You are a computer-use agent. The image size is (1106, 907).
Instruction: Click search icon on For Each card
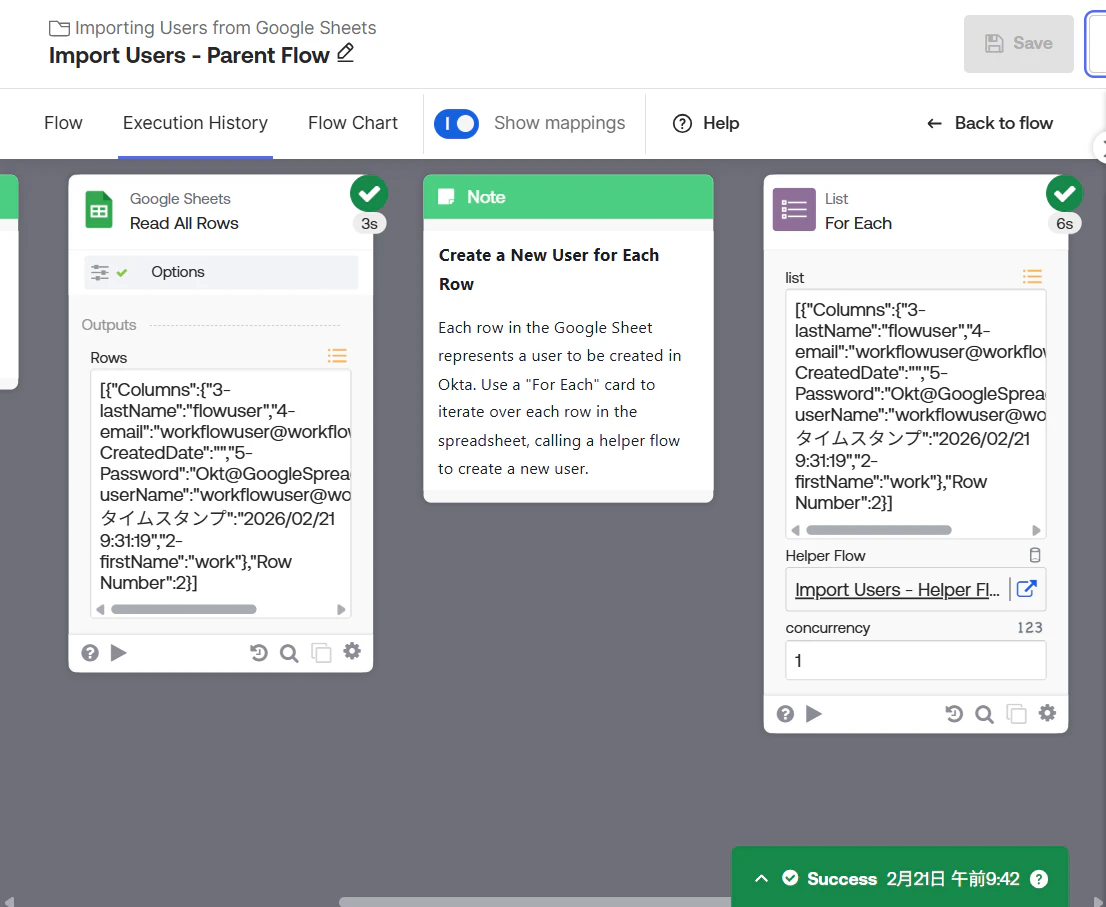coord(985,714)
